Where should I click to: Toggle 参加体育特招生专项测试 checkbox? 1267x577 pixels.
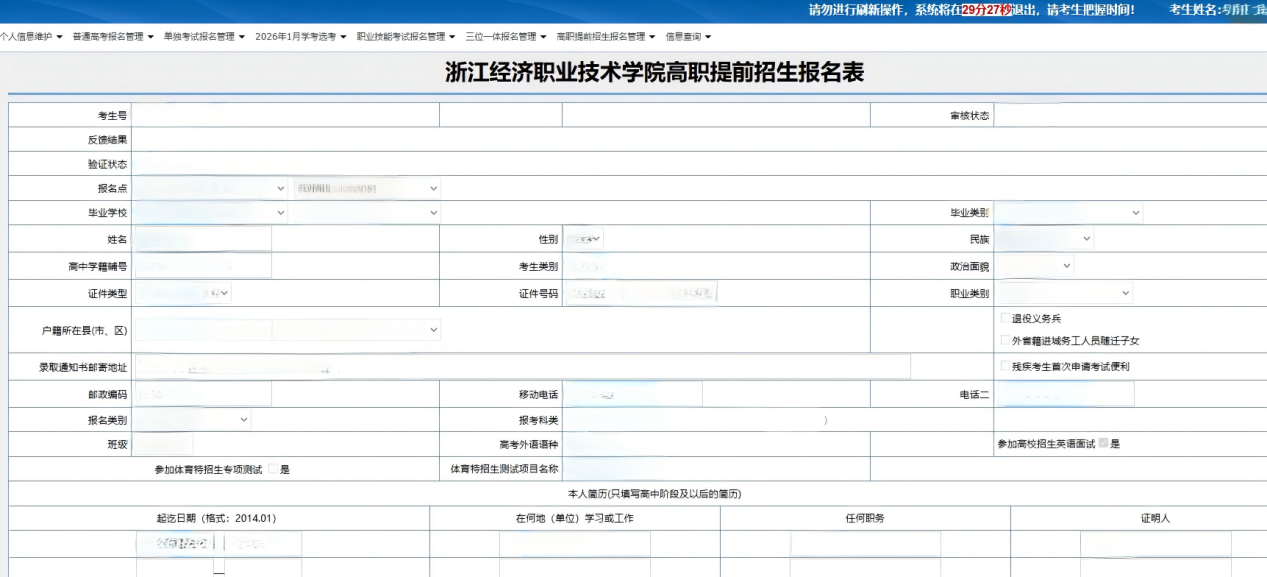(x=273, y=468)
